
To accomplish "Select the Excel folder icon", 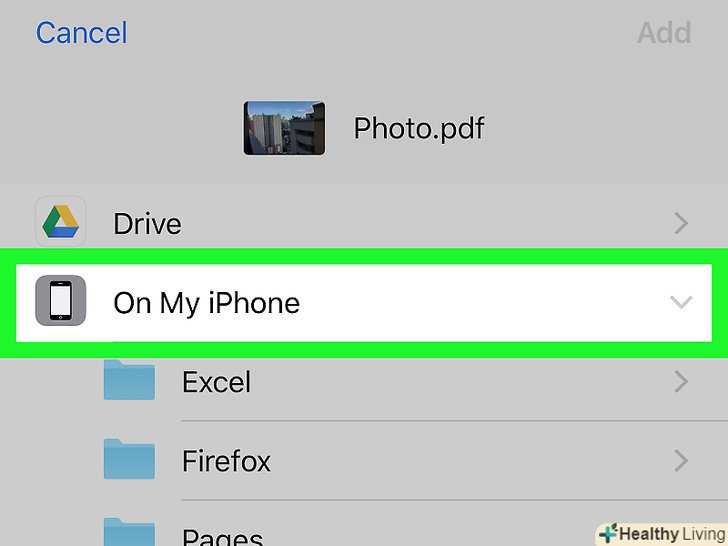I will tap(129, 381).
